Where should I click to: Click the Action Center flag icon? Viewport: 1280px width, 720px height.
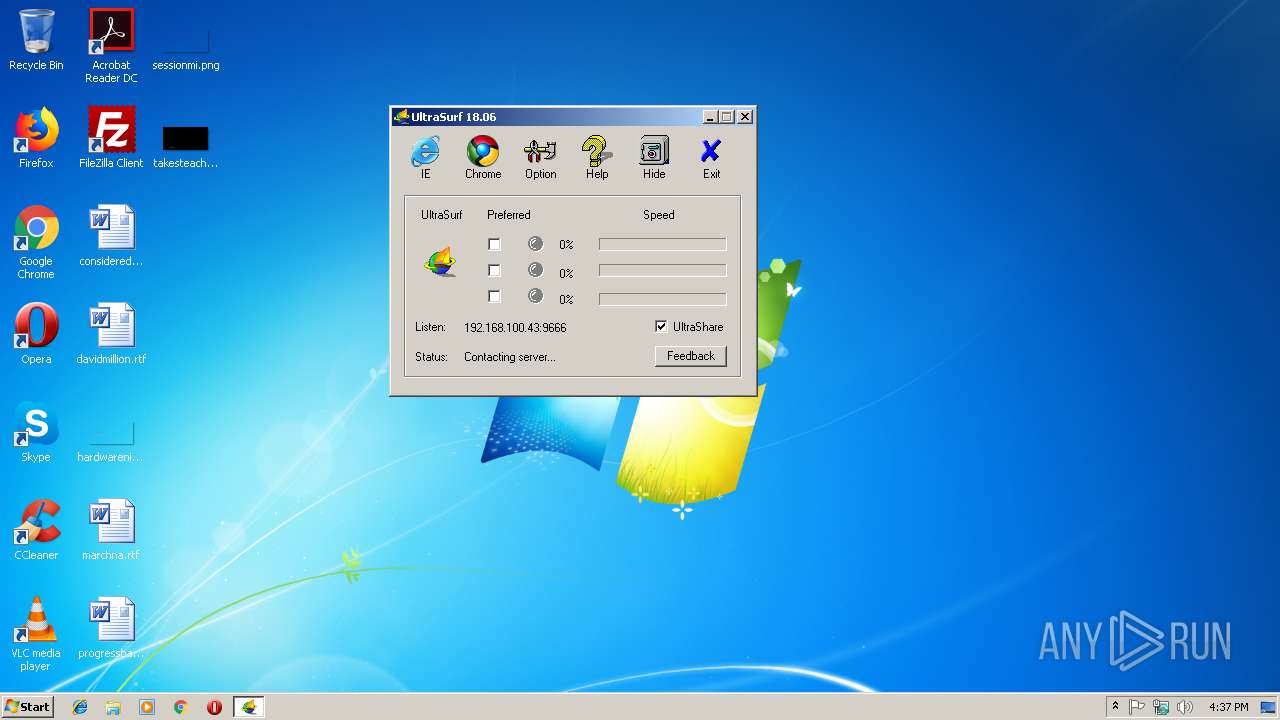pos(1137,707)
